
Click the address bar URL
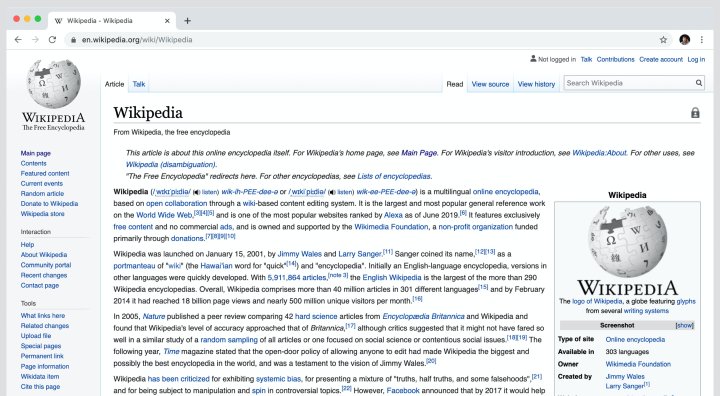137,40
